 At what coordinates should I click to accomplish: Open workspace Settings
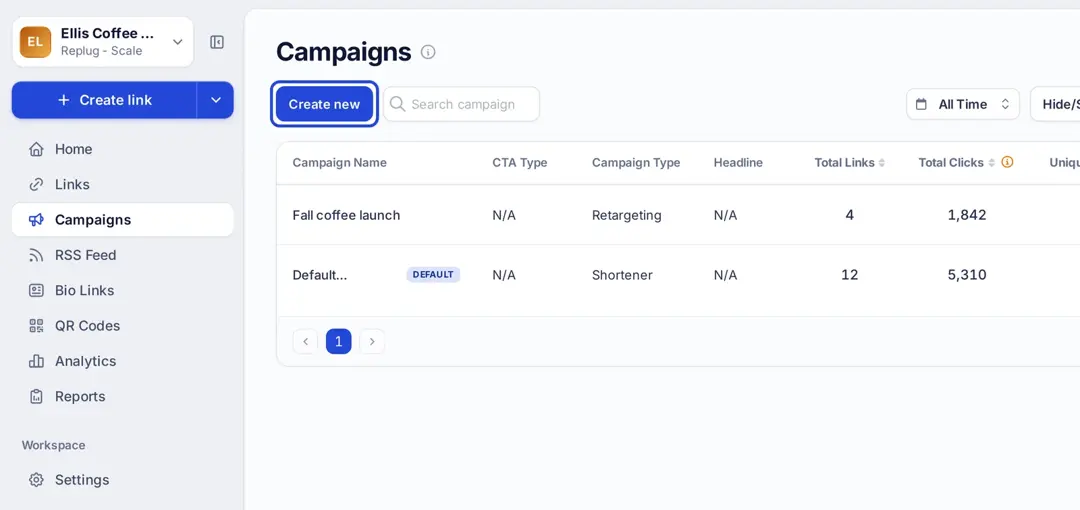tap(123, 480)
